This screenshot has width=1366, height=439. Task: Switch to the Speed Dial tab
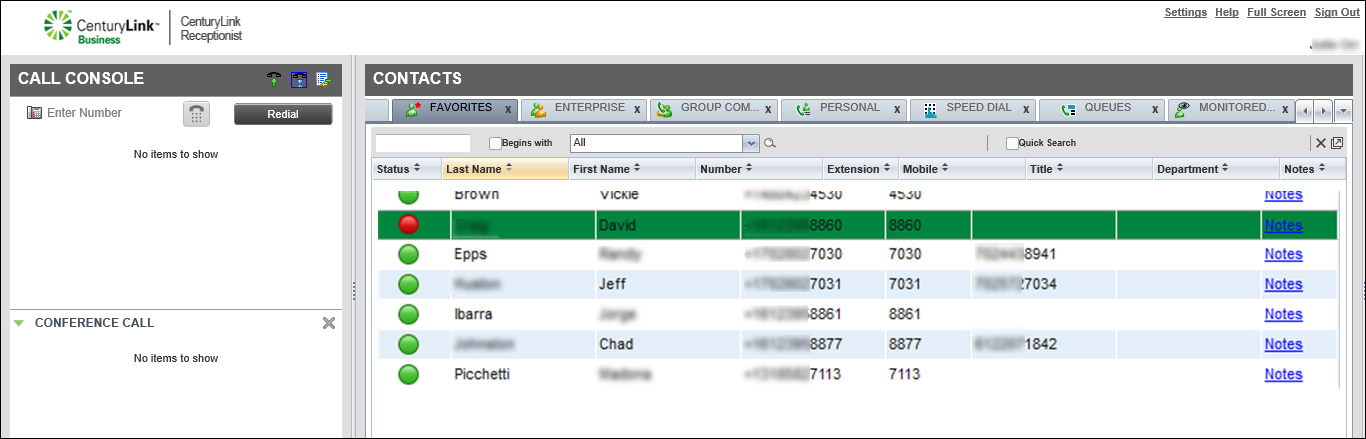973,108
